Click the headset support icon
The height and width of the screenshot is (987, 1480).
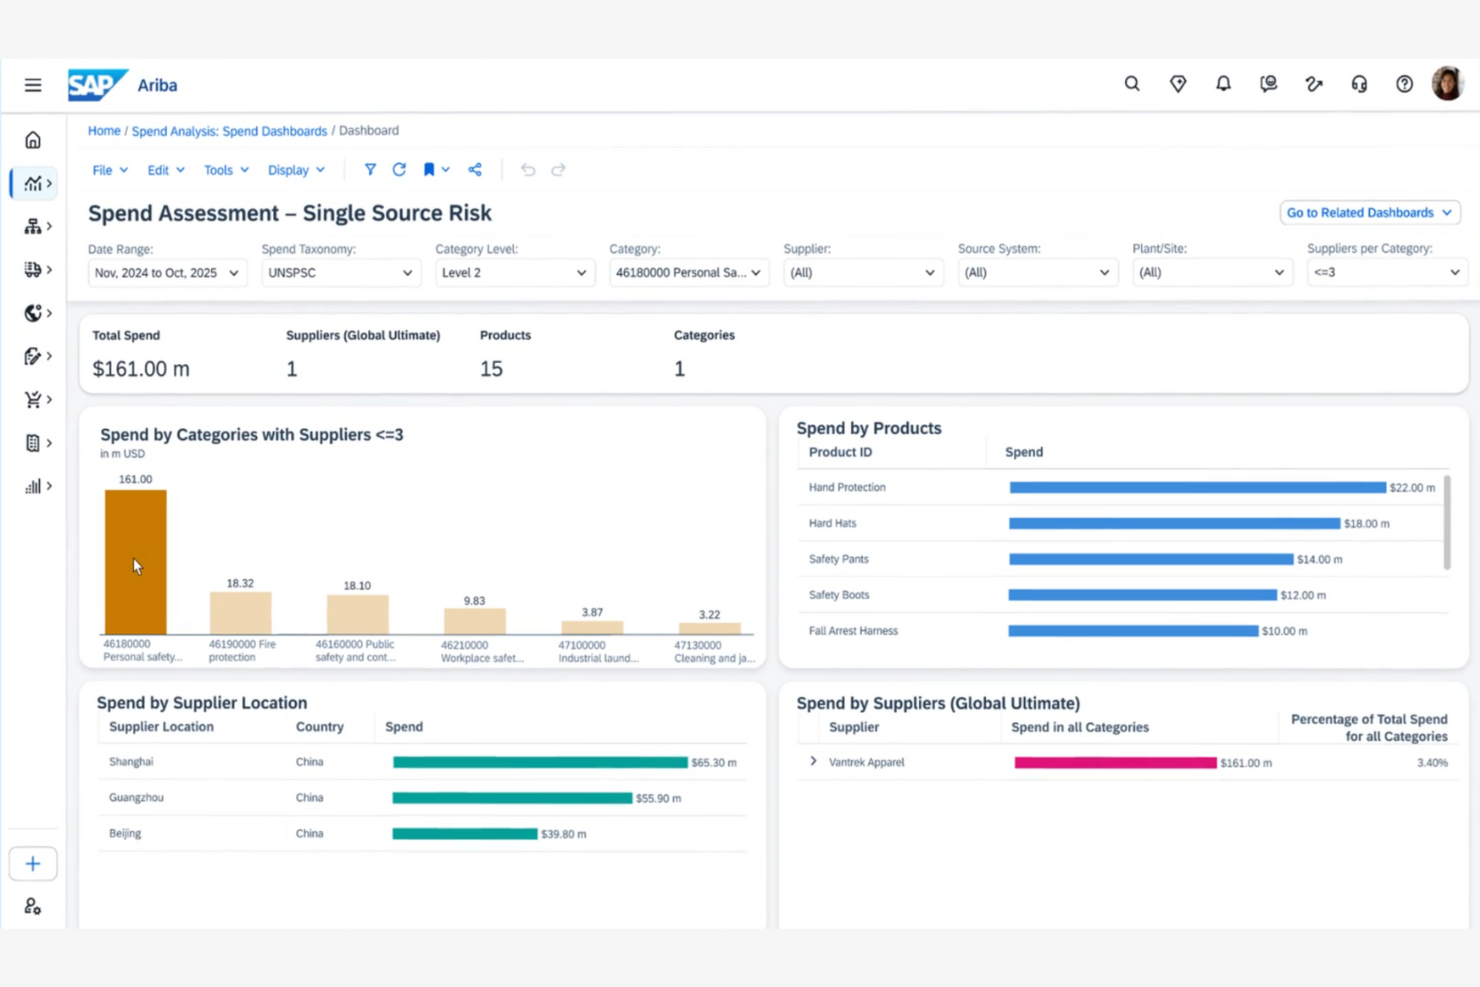coord(1359,84)
